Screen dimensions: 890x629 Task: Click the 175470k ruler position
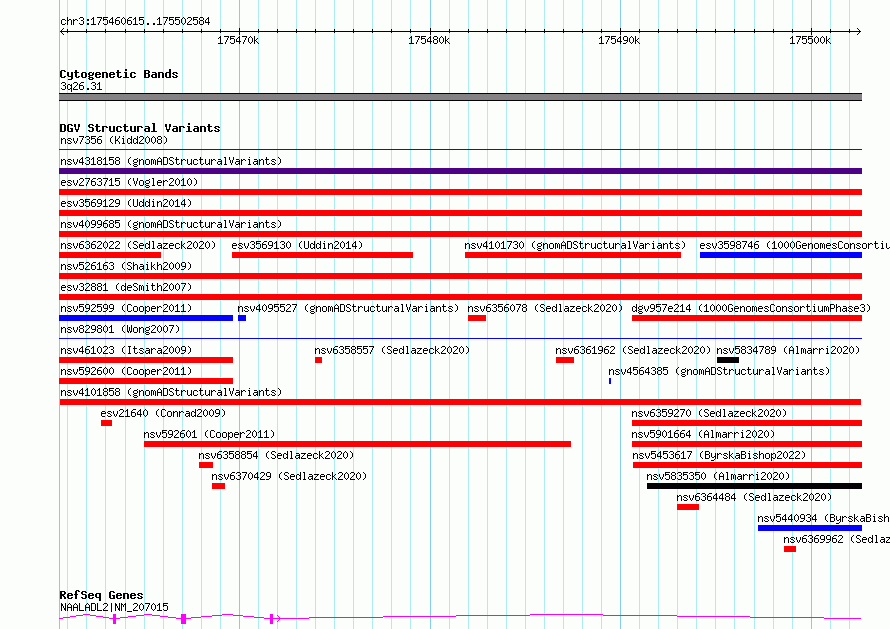click(x=238, y=40)
